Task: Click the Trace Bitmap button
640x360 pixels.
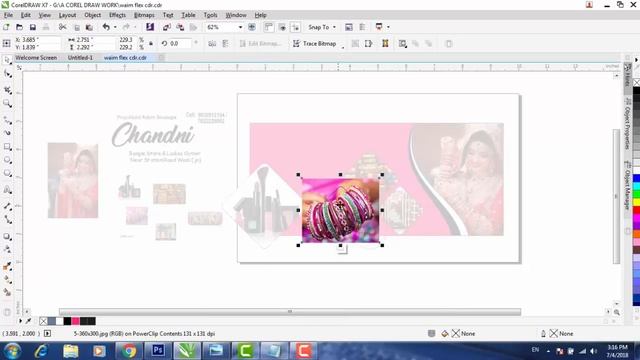Action: tap(315, 43)
